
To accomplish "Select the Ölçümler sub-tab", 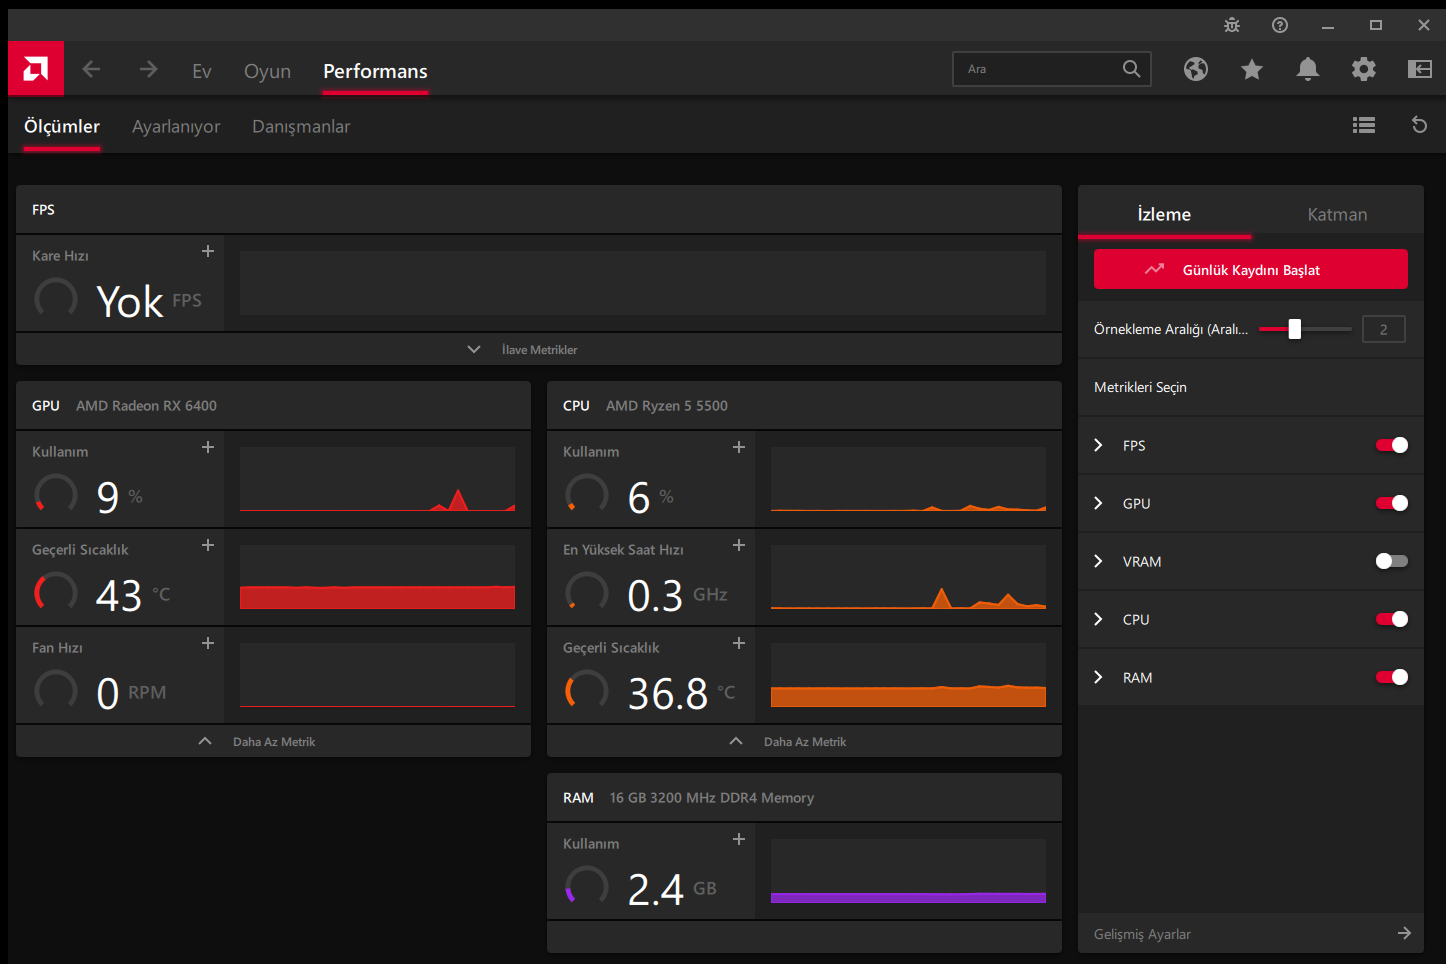I will click(x=62, y=126).
